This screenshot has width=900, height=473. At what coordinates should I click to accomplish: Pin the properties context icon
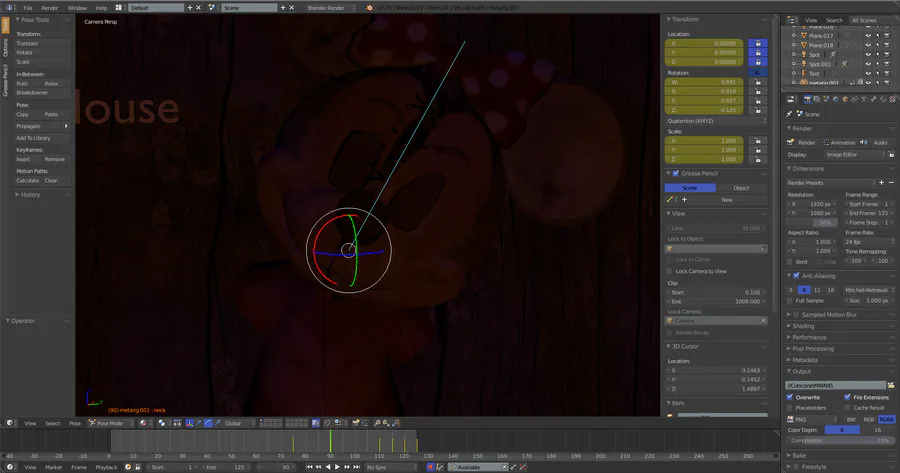789,114
